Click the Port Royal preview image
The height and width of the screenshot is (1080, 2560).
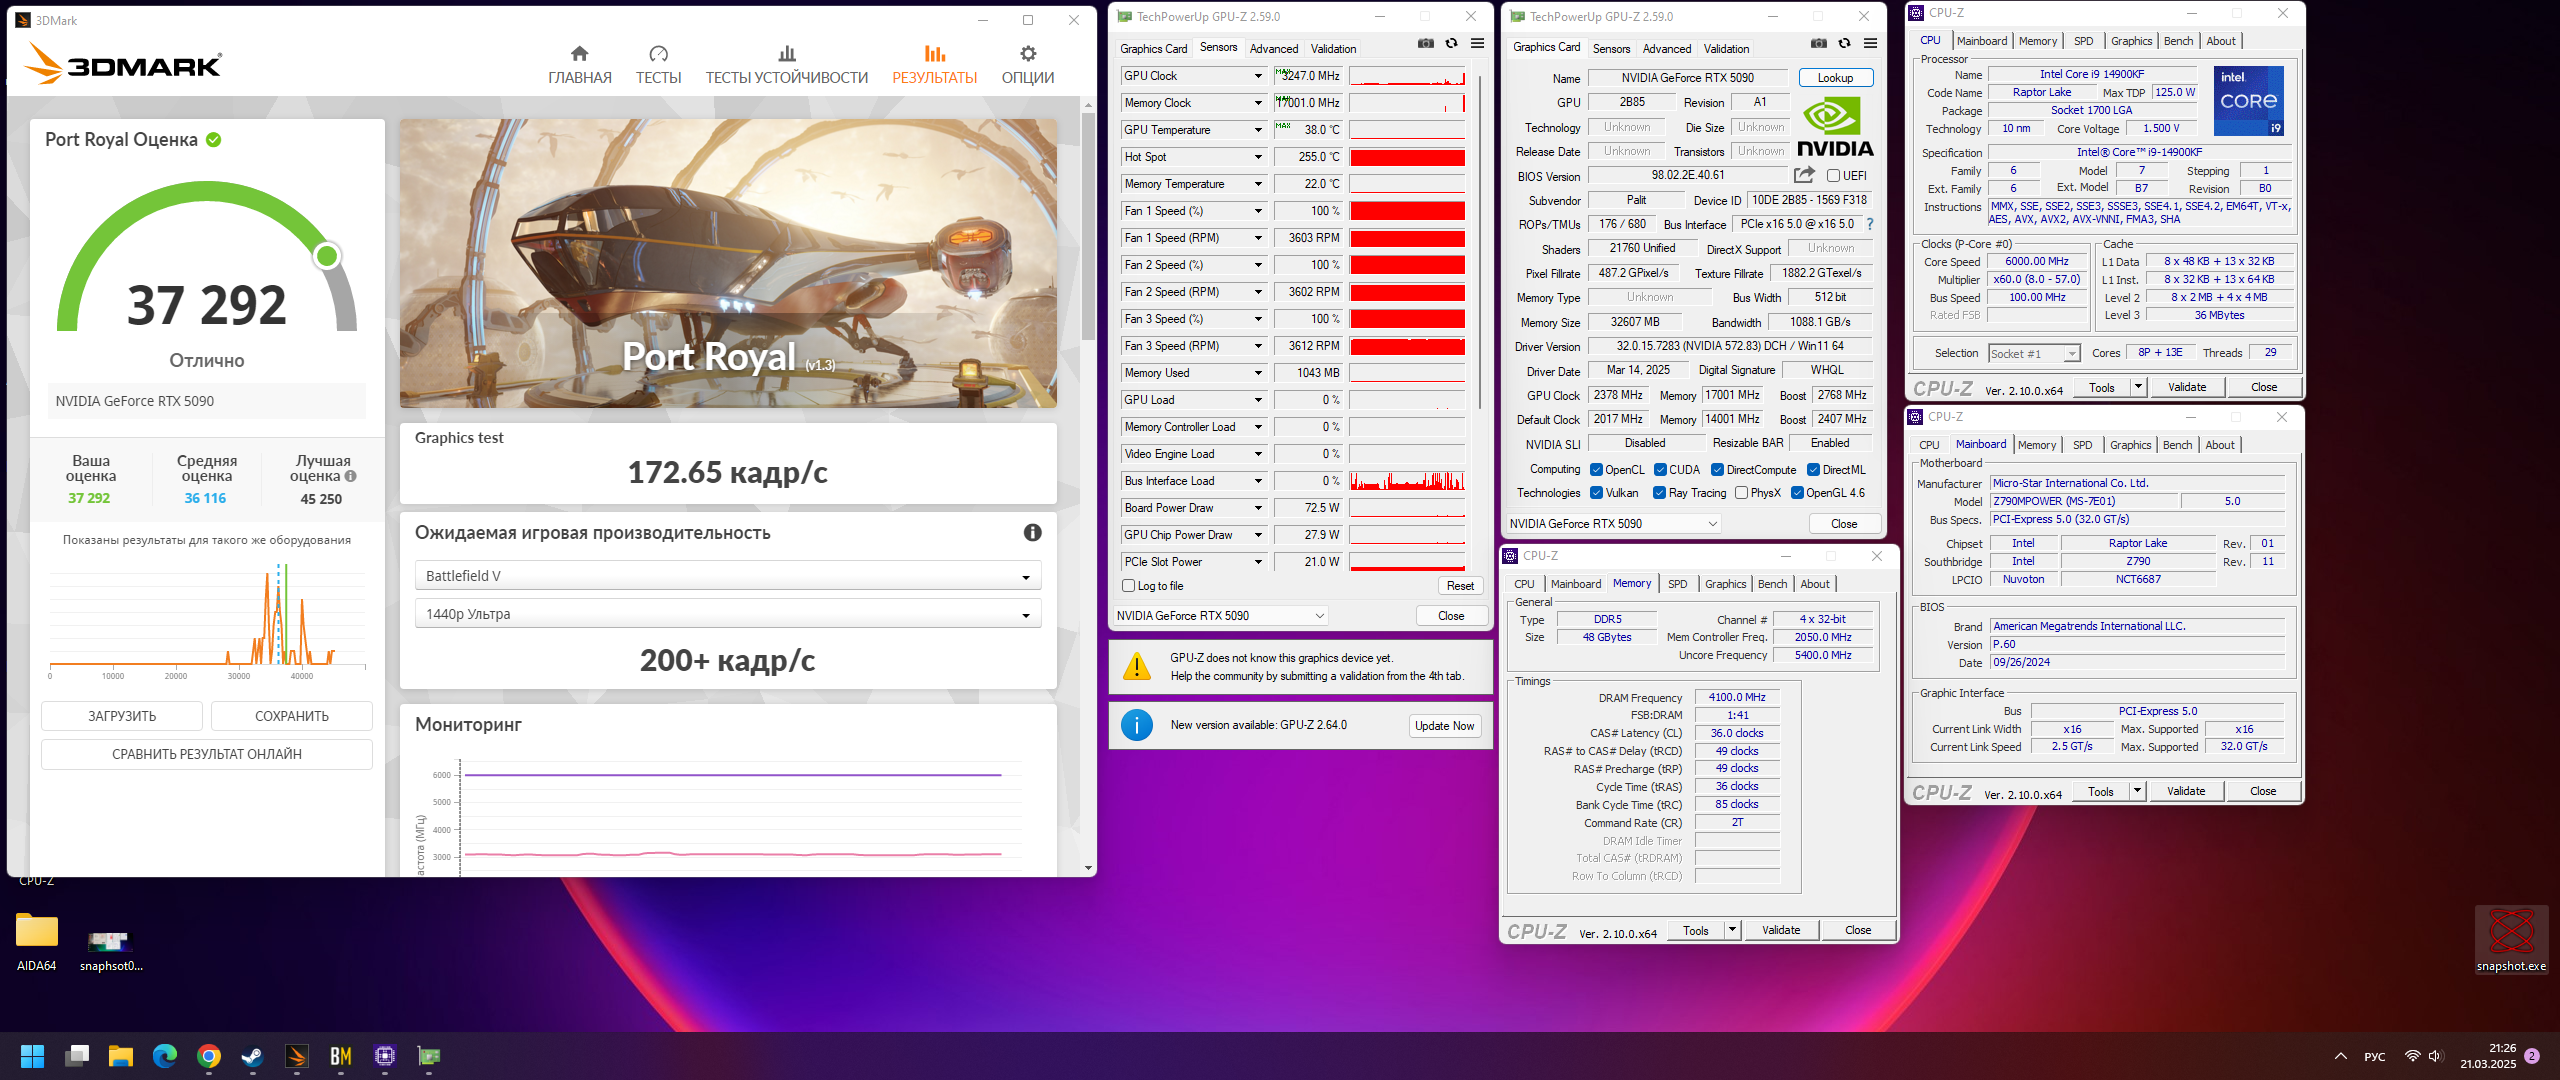tap(728, 263)
